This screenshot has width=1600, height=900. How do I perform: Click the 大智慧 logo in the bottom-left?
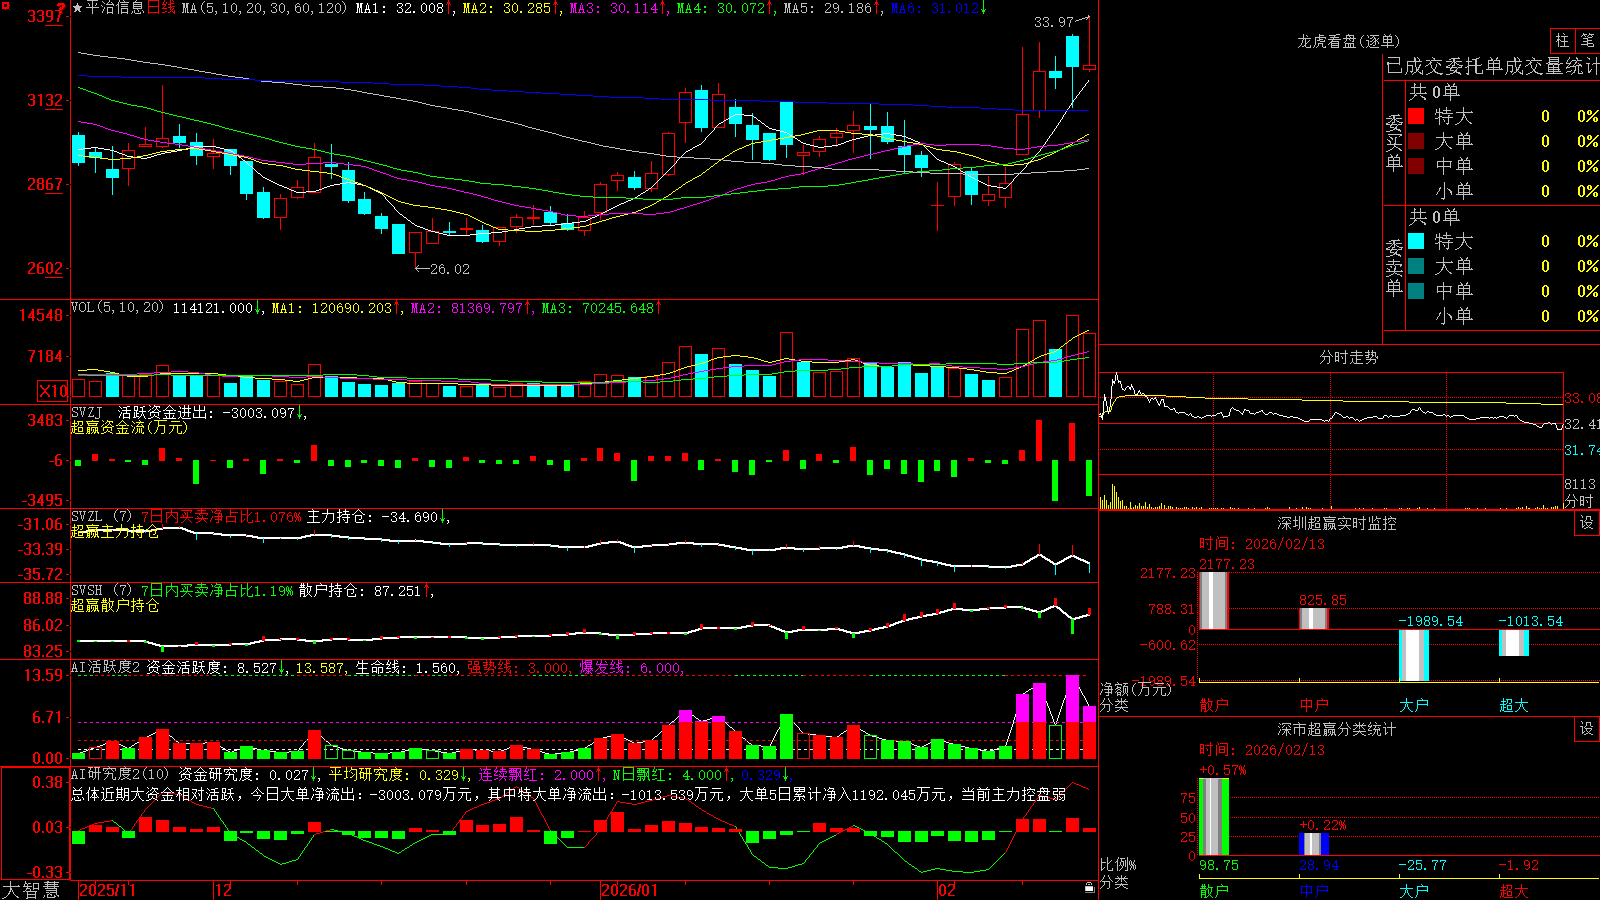tap(31, 890)
